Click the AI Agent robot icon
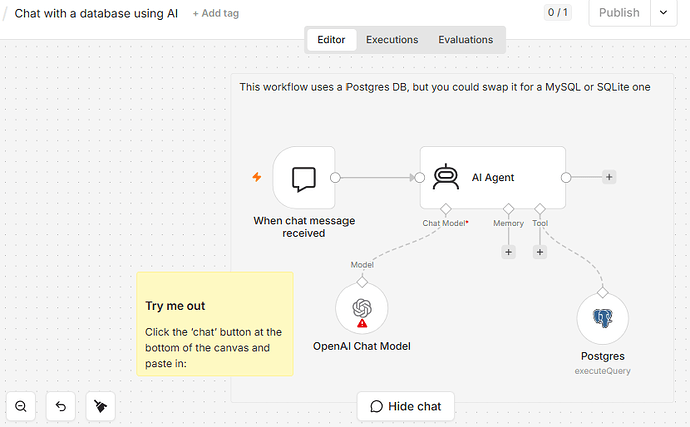 446,177
